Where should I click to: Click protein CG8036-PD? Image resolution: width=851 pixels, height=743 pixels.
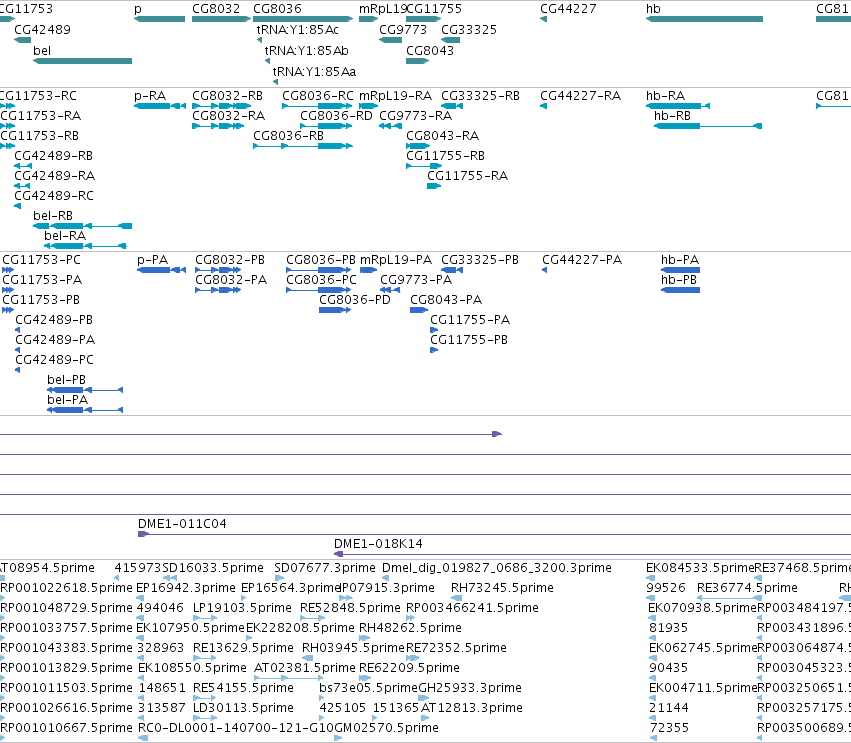355,300
